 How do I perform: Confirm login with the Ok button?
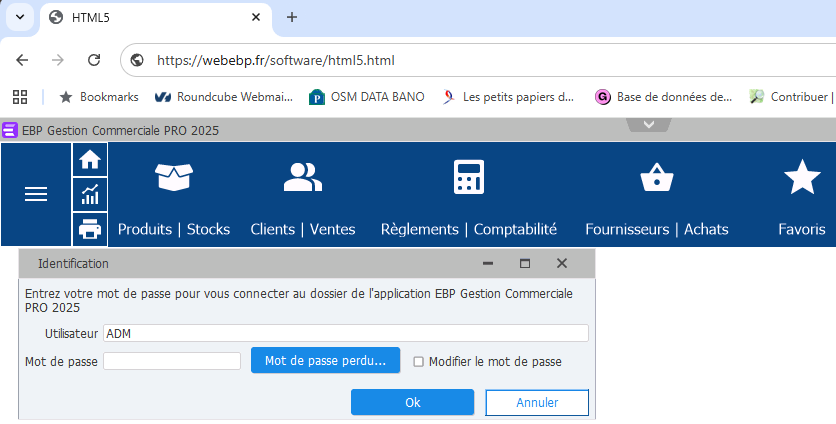click(412, 402)
